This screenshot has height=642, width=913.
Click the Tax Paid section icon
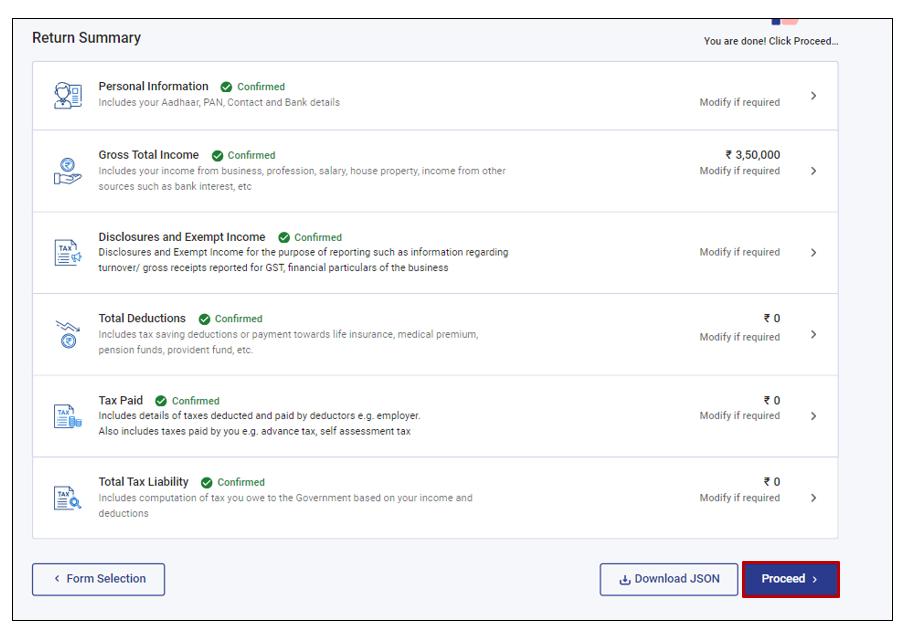point(67,416)
